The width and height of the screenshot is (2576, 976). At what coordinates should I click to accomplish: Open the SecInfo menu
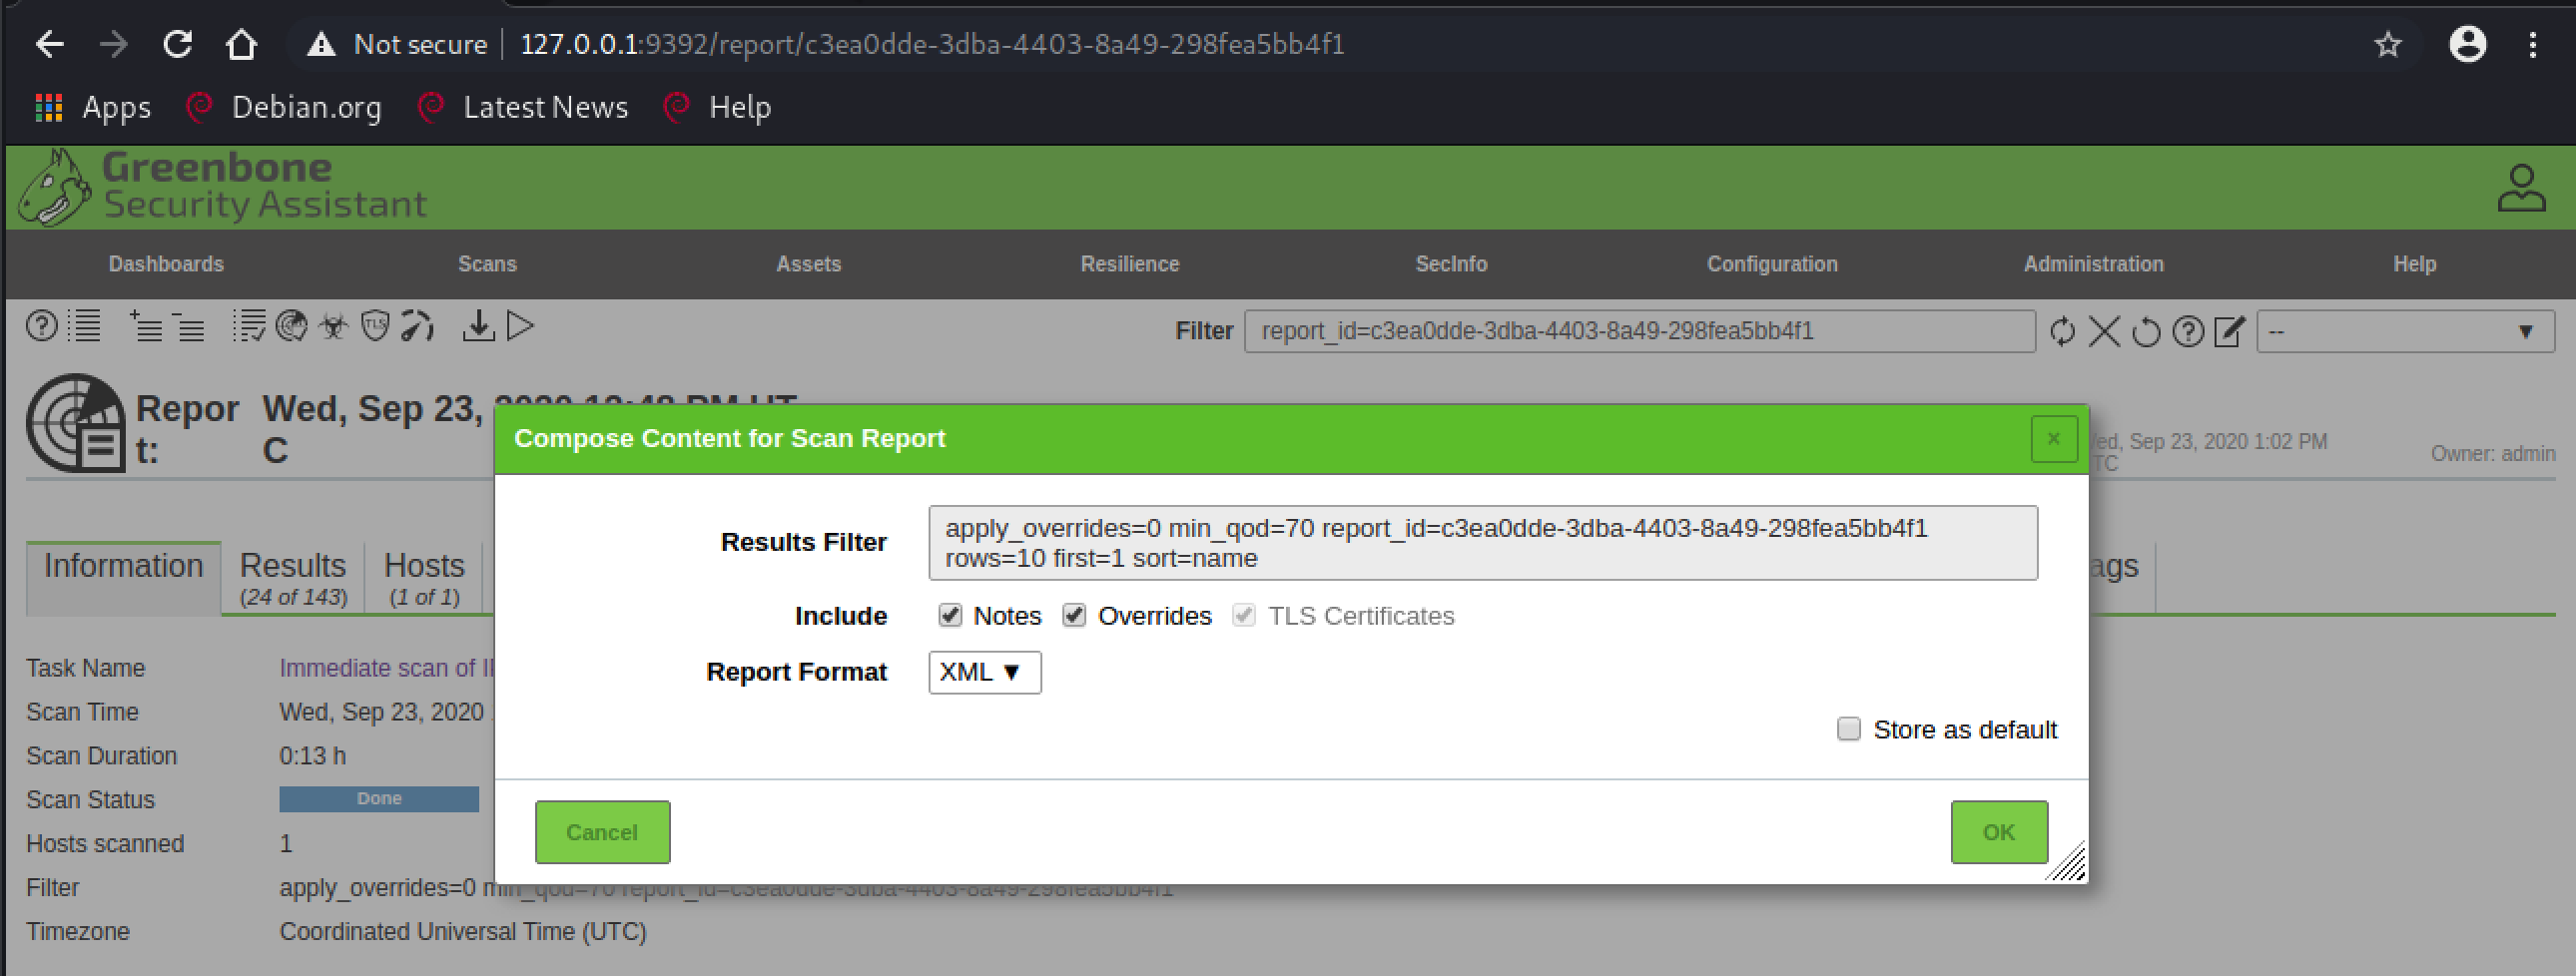click(x=1451, y=264)
